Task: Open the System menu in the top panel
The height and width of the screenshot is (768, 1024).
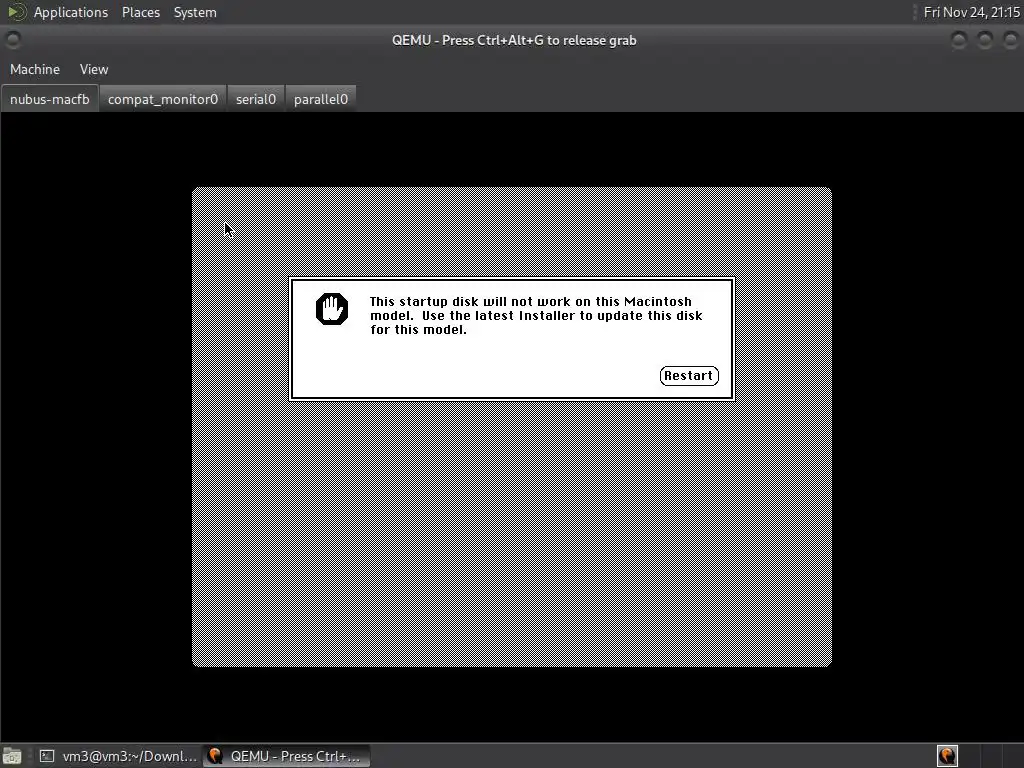Action: coord(195,12)
